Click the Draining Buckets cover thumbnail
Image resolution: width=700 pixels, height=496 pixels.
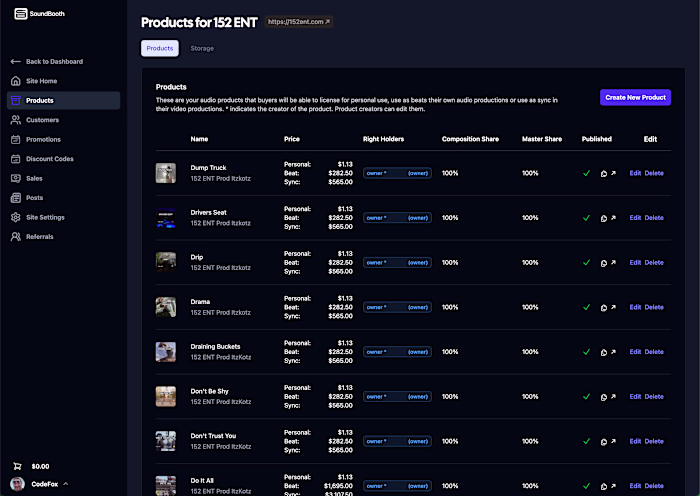tap(166, 352)
